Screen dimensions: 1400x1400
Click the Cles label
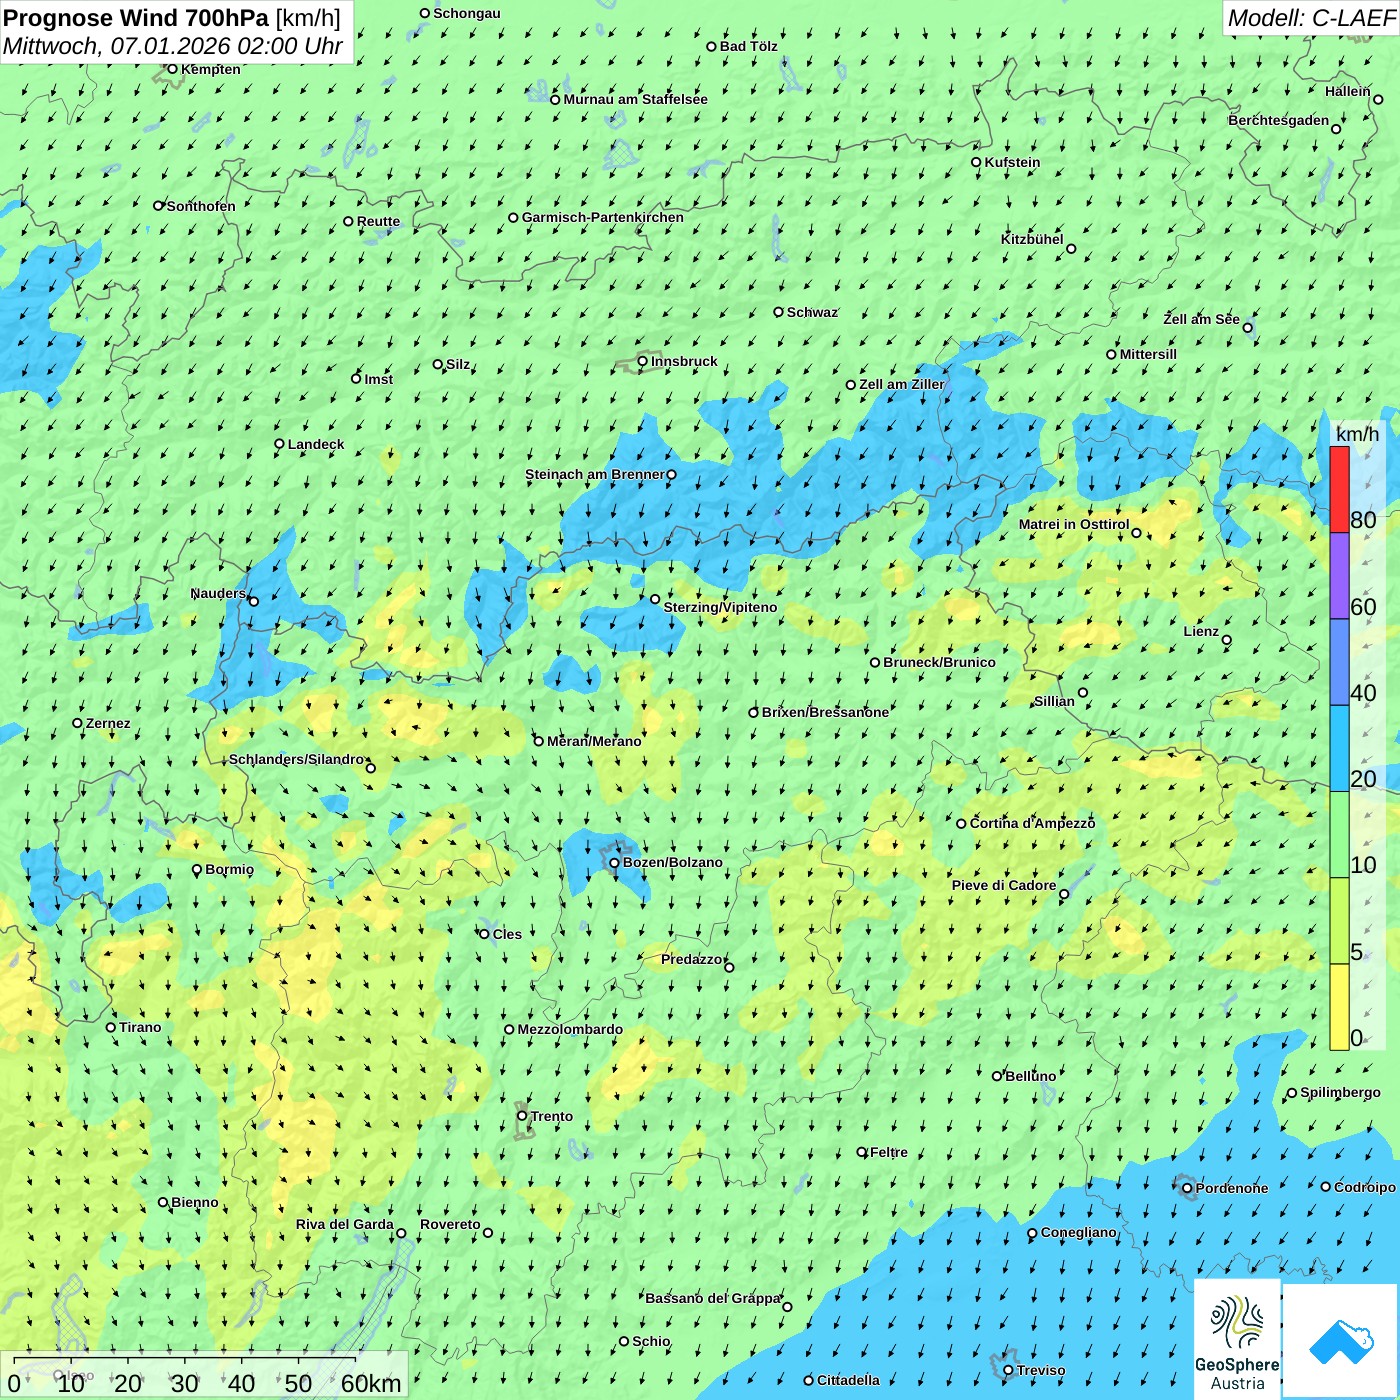click(x=507, y=934)
